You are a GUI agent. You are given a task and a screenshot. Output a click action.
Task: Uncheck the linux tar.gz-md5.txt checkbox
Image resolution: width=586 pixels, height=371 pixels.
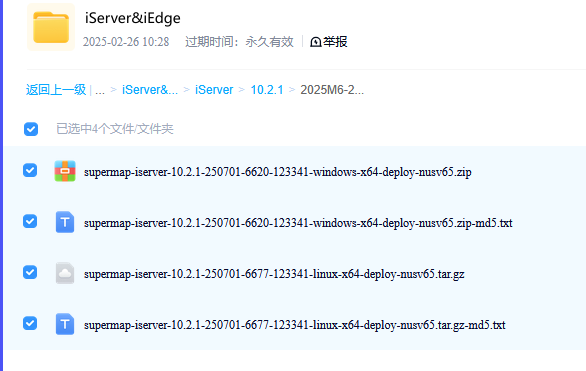30,323
